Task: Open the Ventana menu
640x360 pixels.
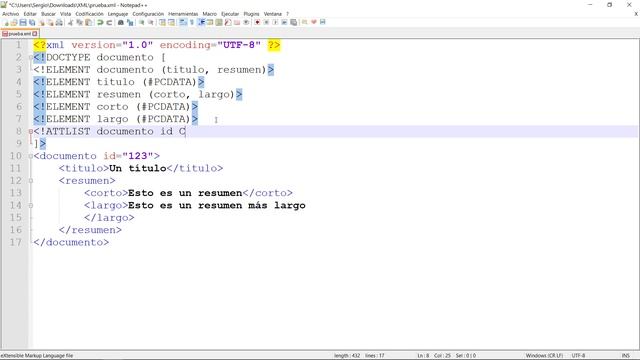Action: [x=273, y=14]
